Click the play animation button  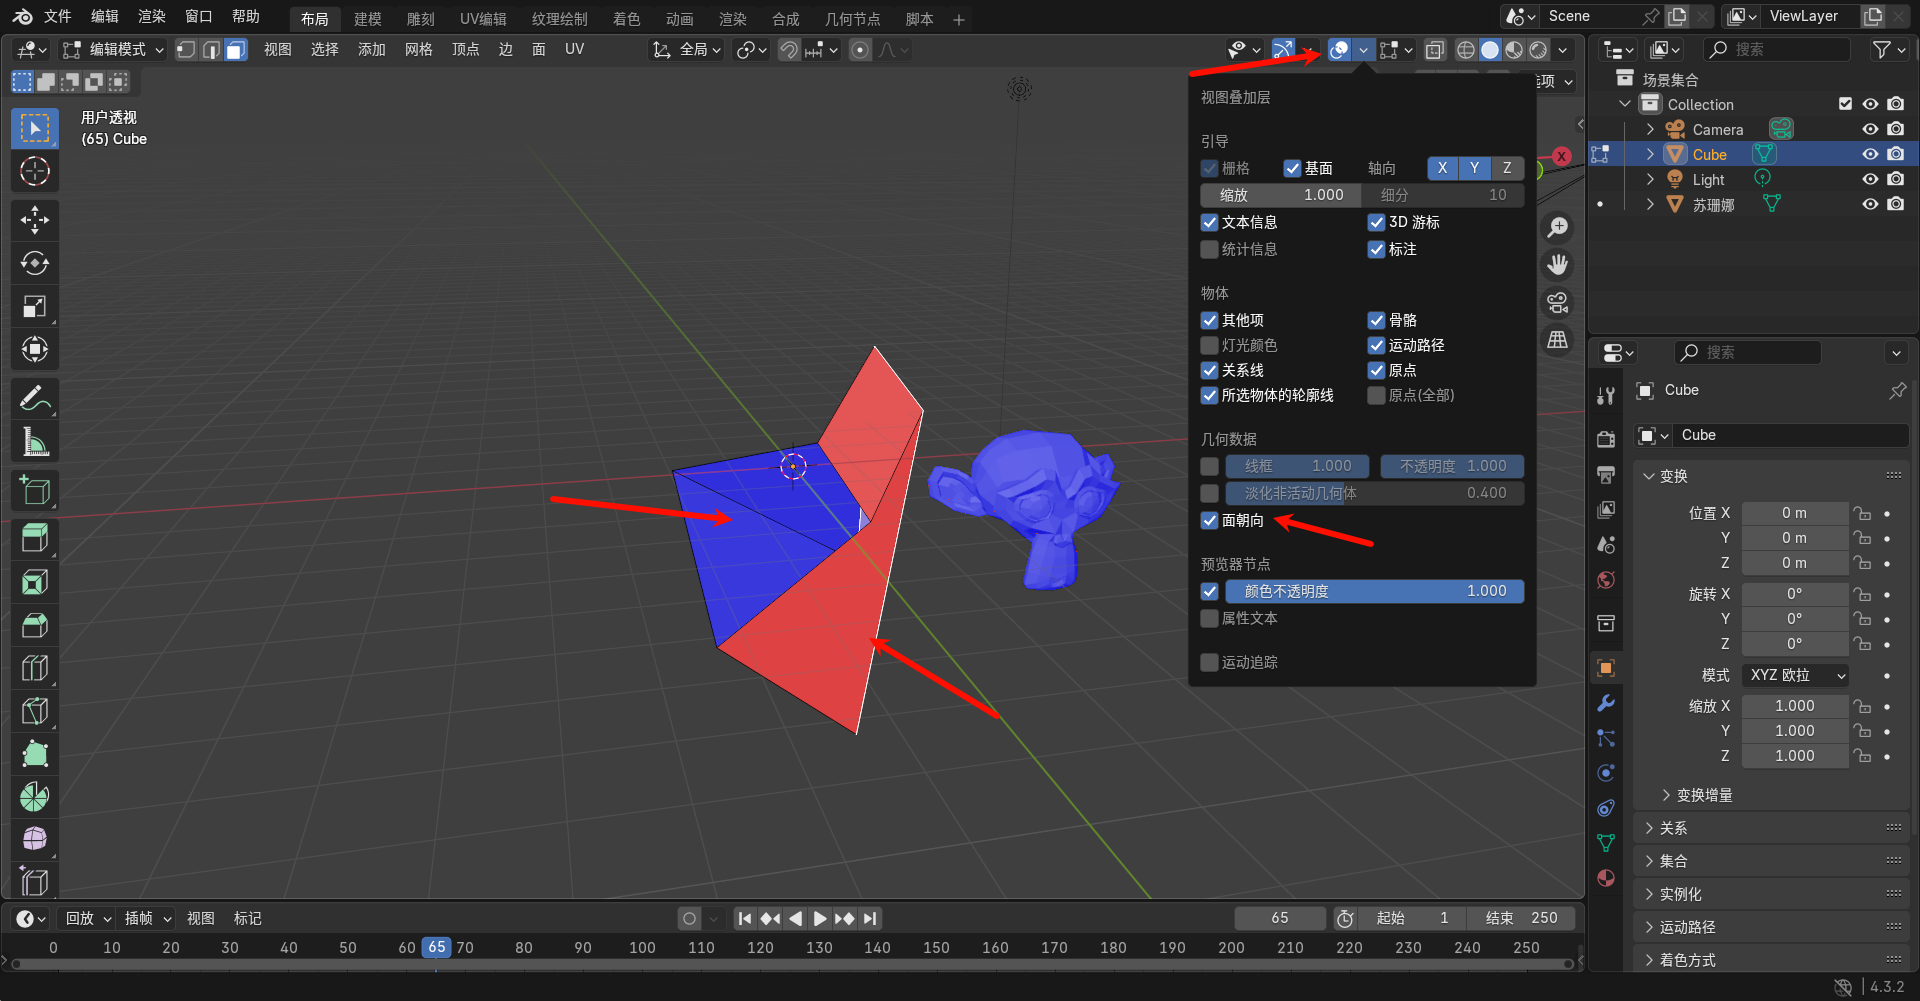point(819,918)
